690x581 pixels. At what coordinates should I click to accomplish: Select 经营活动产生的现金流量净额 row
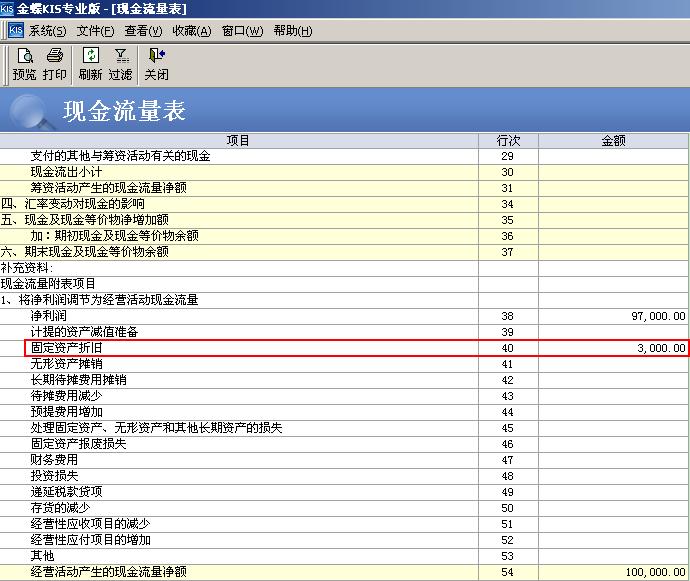pyautogui.click(x=344, y=572)
